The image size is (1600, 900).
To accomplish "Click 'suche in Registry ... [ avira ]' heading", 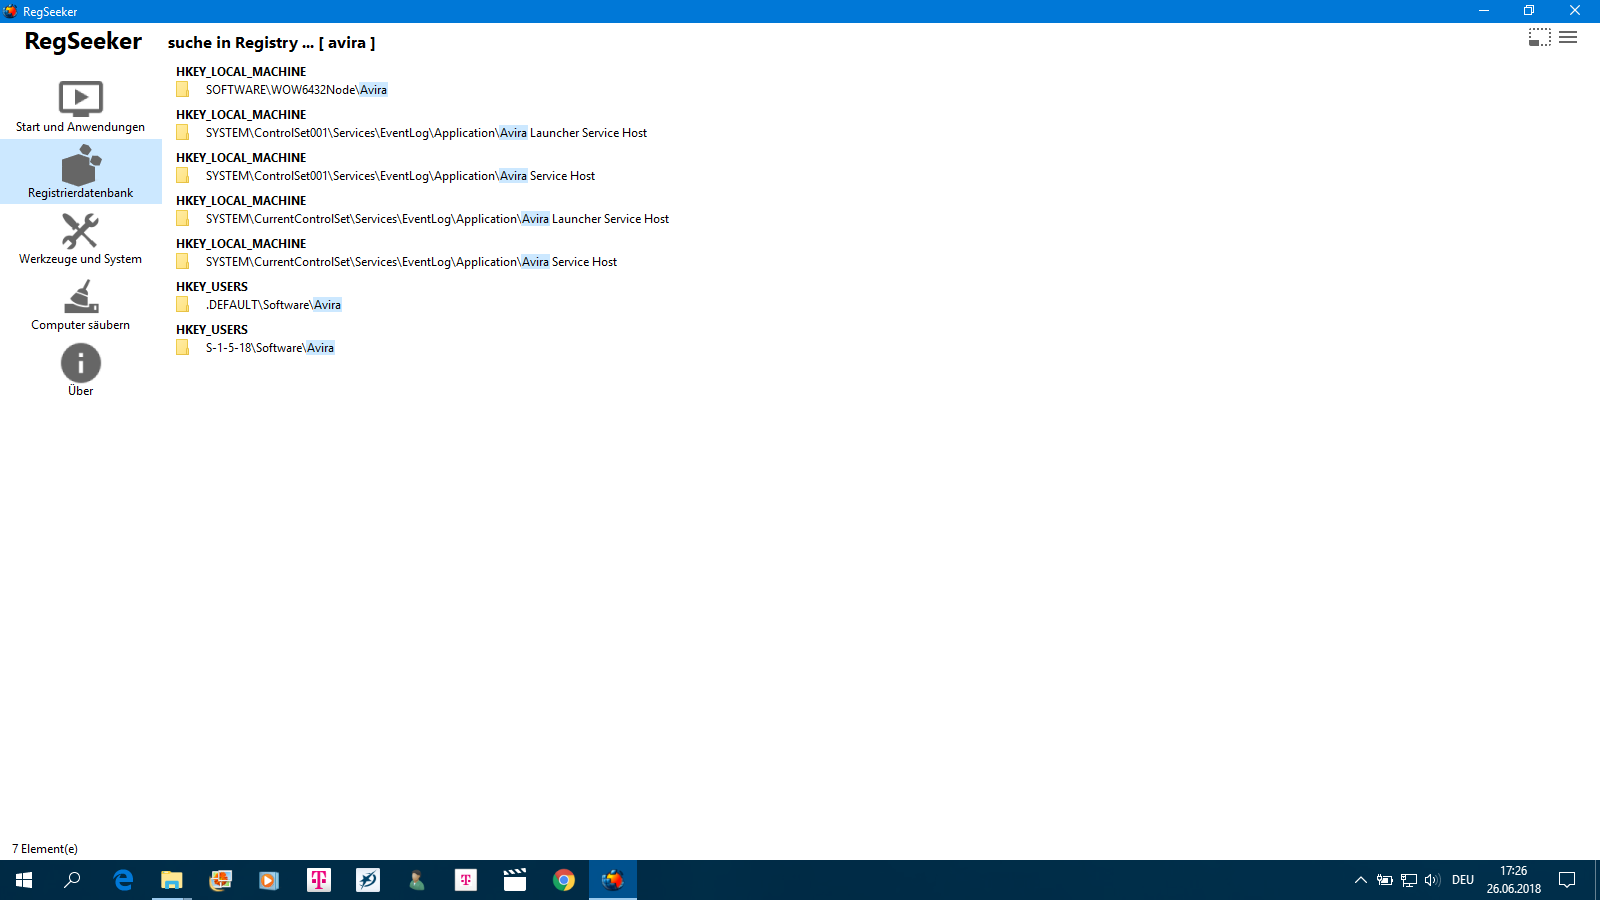I will 272,43.
